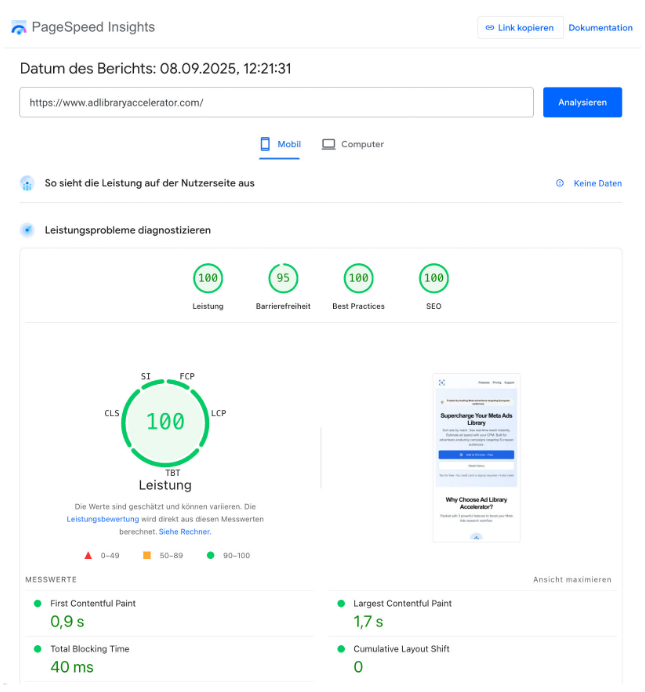Click Ansicht maximieren to expand metrics
This screenshot has height=692, width=645.
(x=572, y=579)
